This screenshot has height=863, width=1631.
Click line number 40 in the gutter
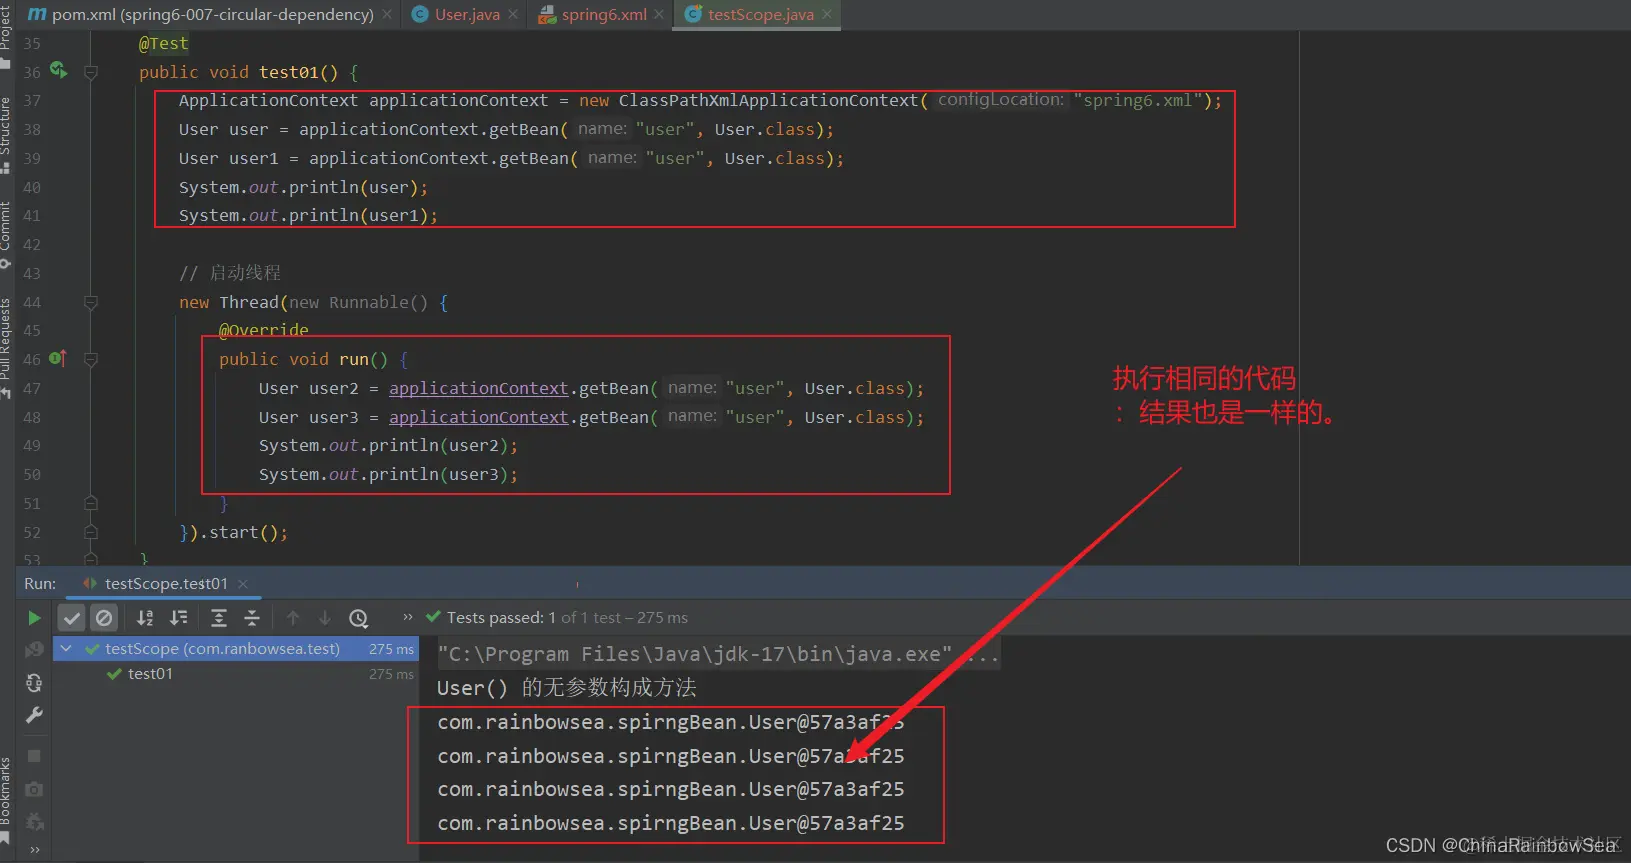(x=32, y=187)
